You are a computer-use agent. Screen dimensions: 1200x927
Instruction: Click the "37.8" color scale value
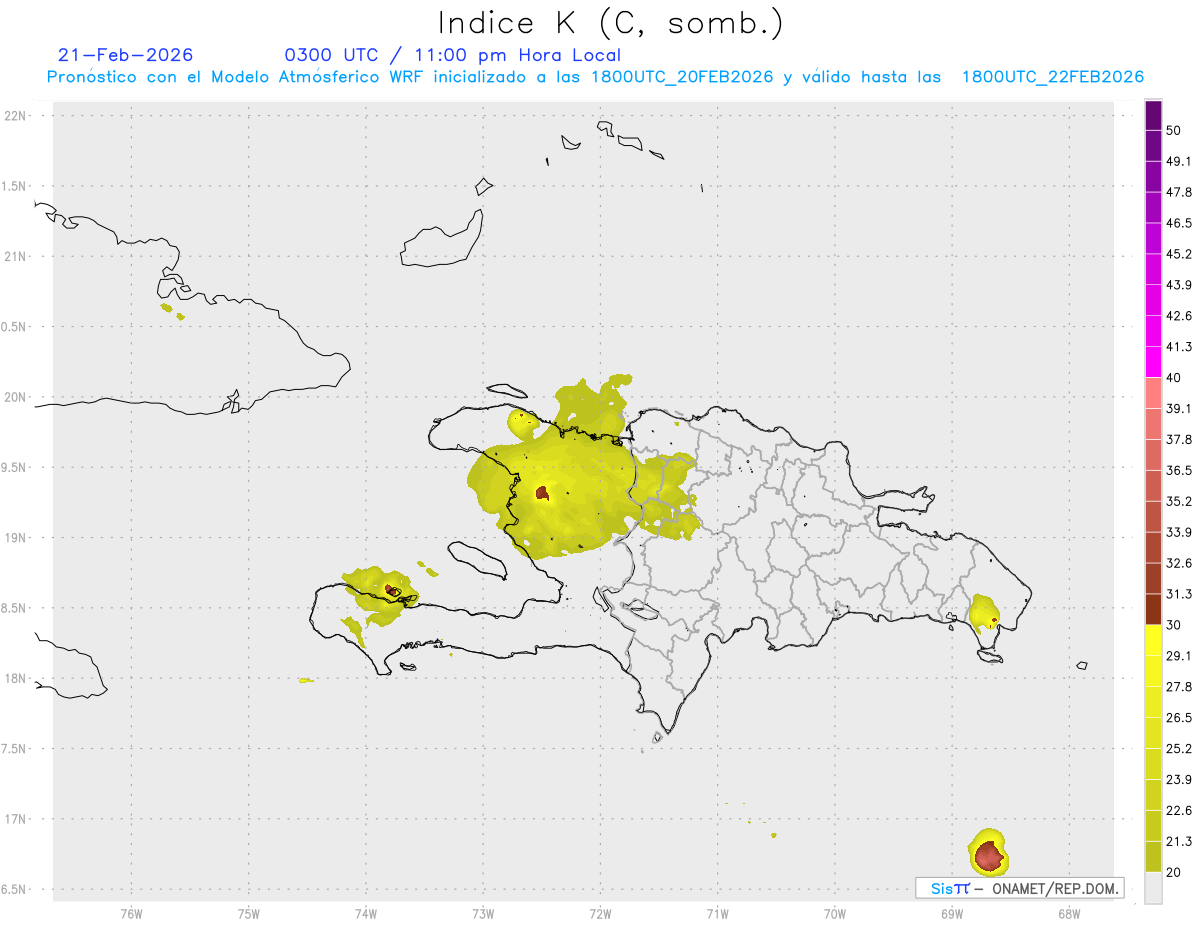[1179, 440]
